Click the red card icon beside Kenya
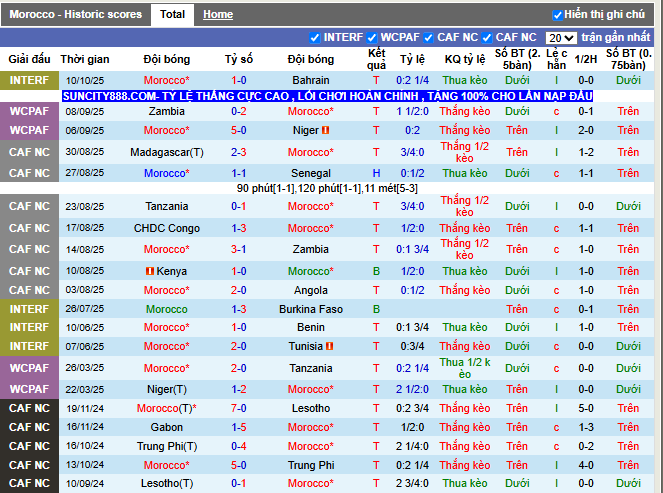The height and width of the screenshot is (493, 663). (150, 271)
